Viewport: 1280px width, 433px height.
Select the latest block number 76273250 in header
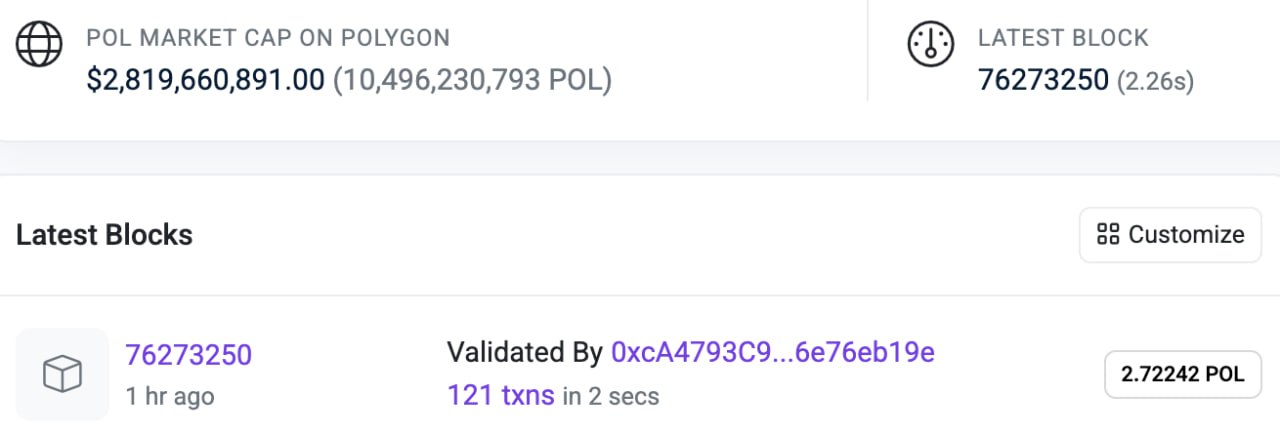pyautogui.click(x=1043, y=80)
